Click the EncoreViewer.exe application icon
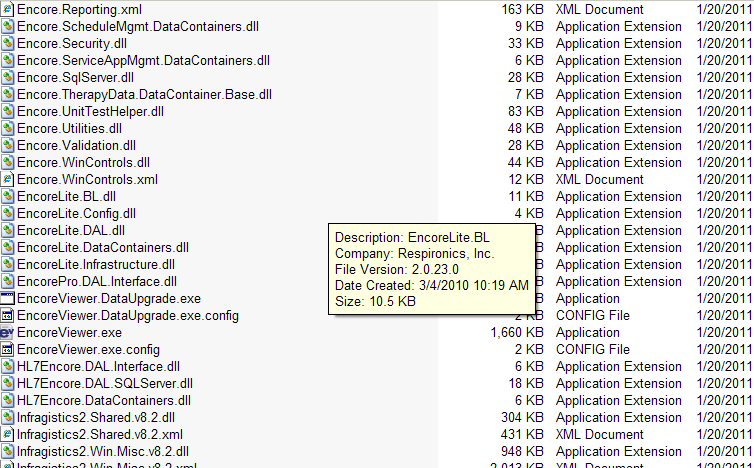This screenshot has height=468, width=754. tap(7, 332)
